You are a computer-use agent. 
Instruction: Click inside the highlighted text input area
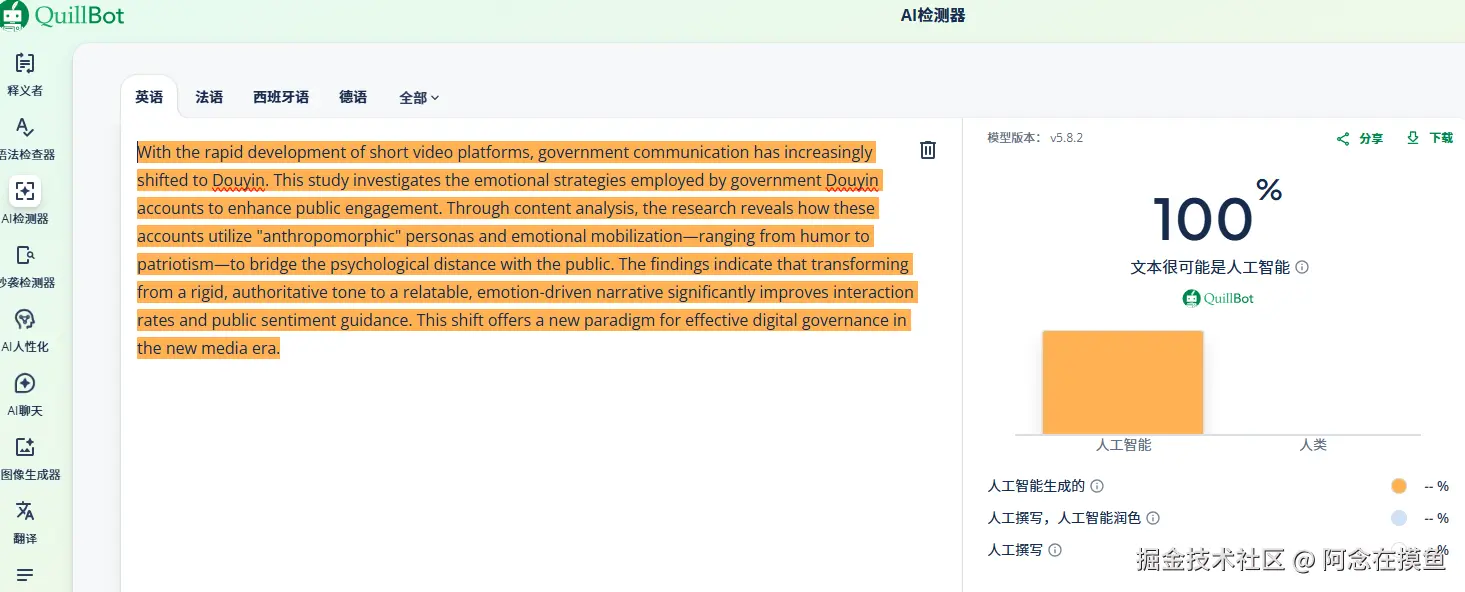coord(525,250)
